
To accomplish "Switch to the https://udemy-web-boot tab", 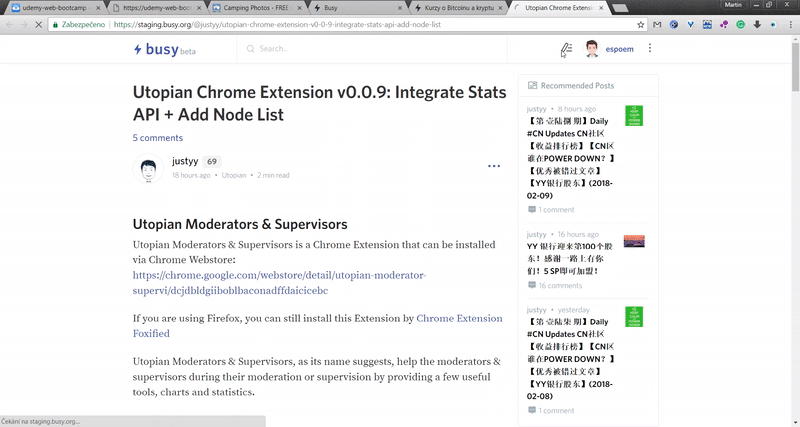I will tap(156, 8).
